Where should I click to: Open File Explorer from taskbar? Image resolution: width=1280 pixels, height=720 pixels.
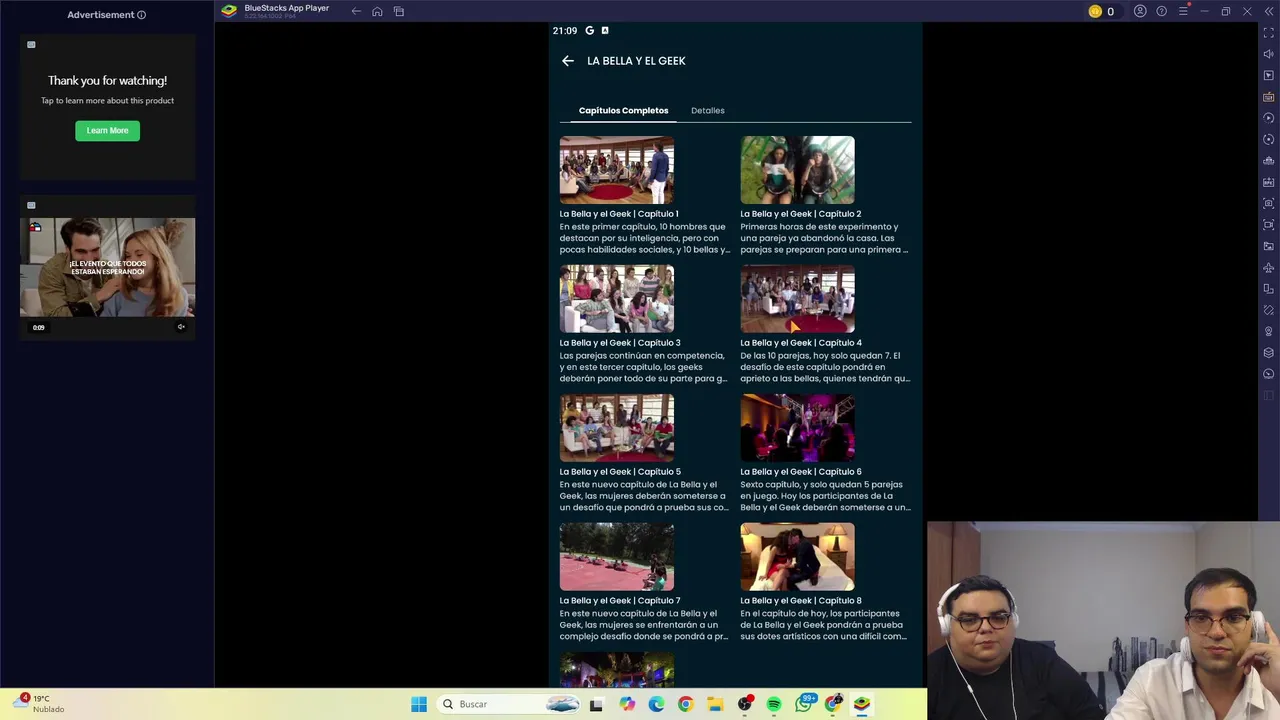point(715,704)
